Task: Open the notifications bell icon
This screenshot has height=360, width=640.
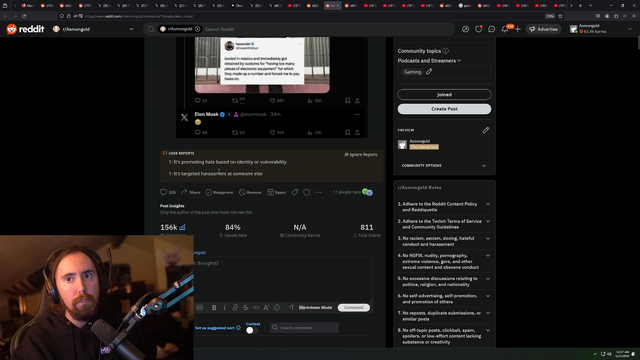Action: coord(505,29)
